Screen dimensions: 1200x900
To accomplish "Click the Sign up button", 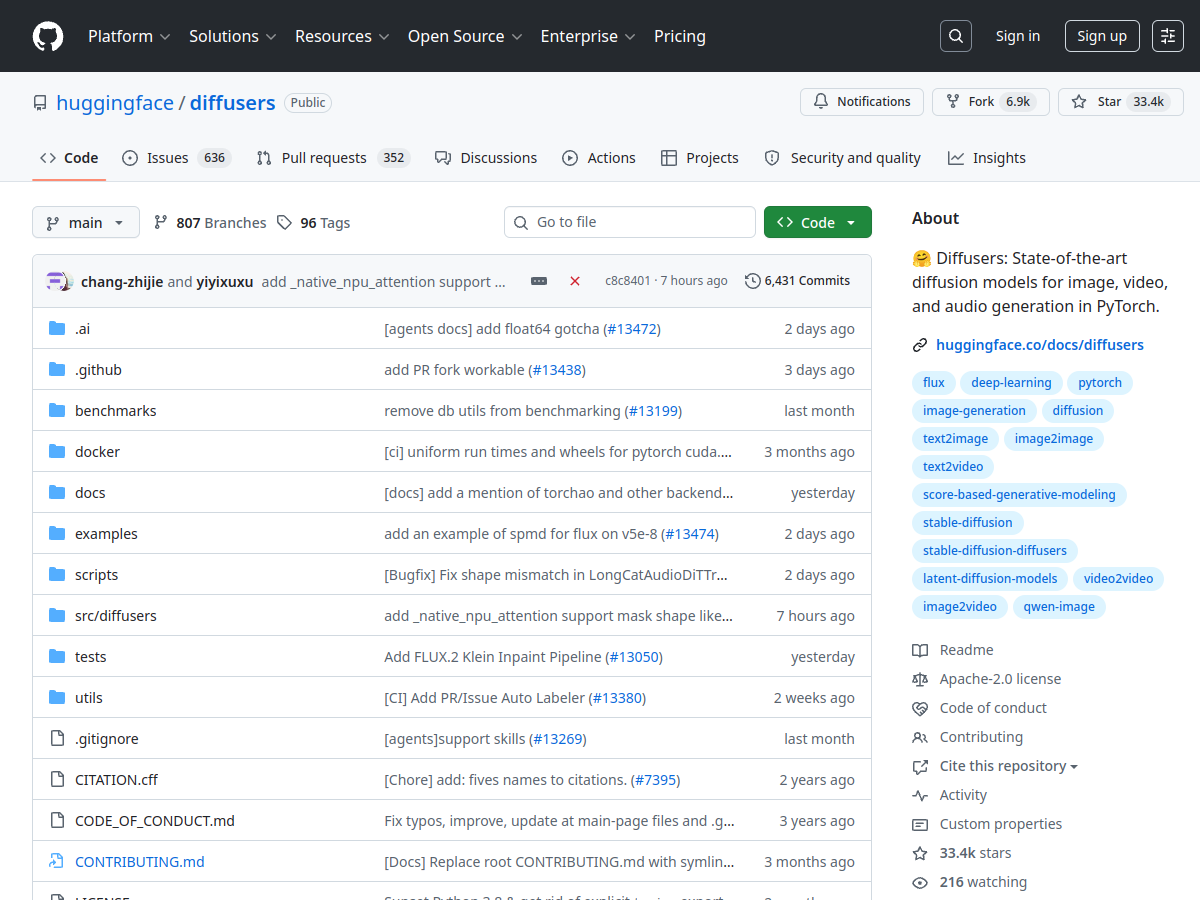I will pos(1101,35).
